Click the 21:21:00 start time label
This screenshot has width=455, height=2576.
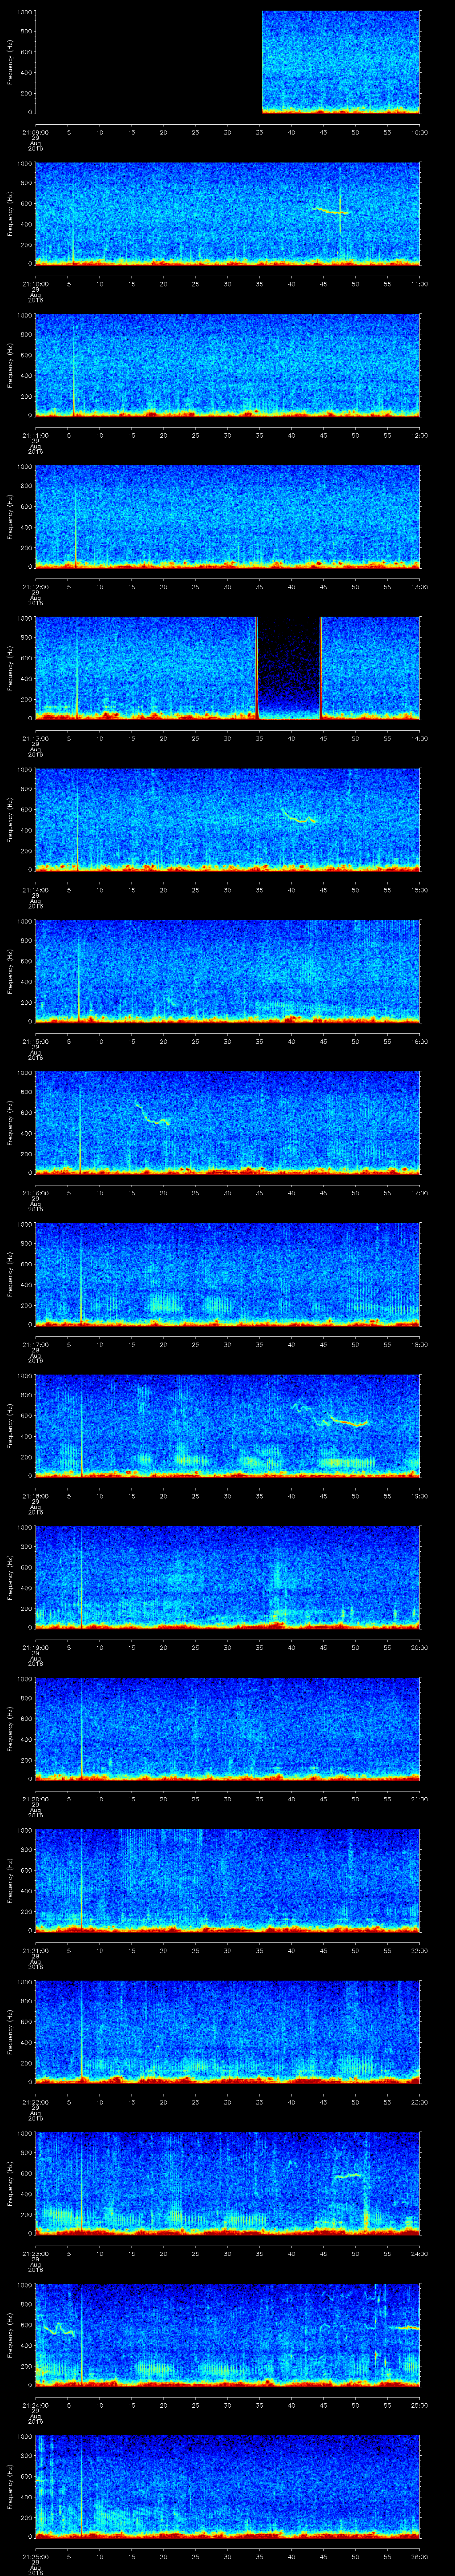pyautogui.click(x=35, y=1951)
